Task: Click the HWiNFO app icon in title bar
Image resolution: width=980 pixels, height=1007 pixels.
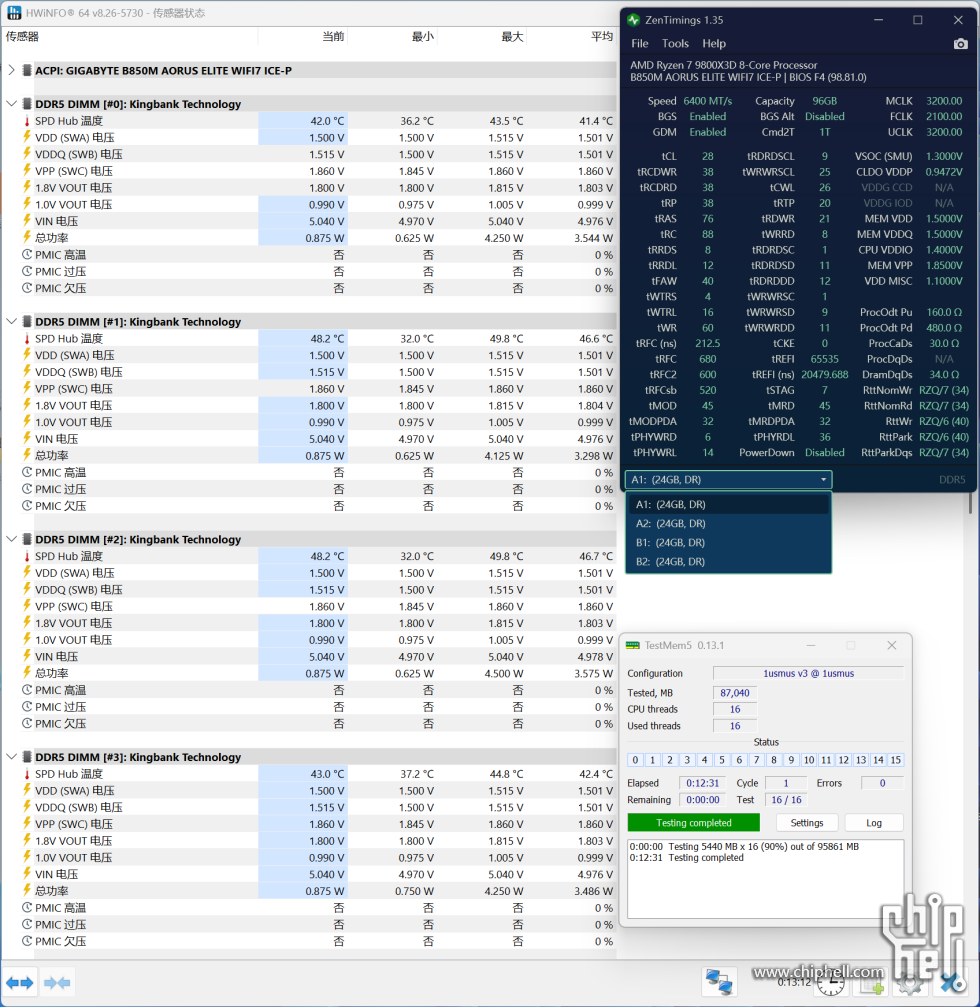Action: 13,13
